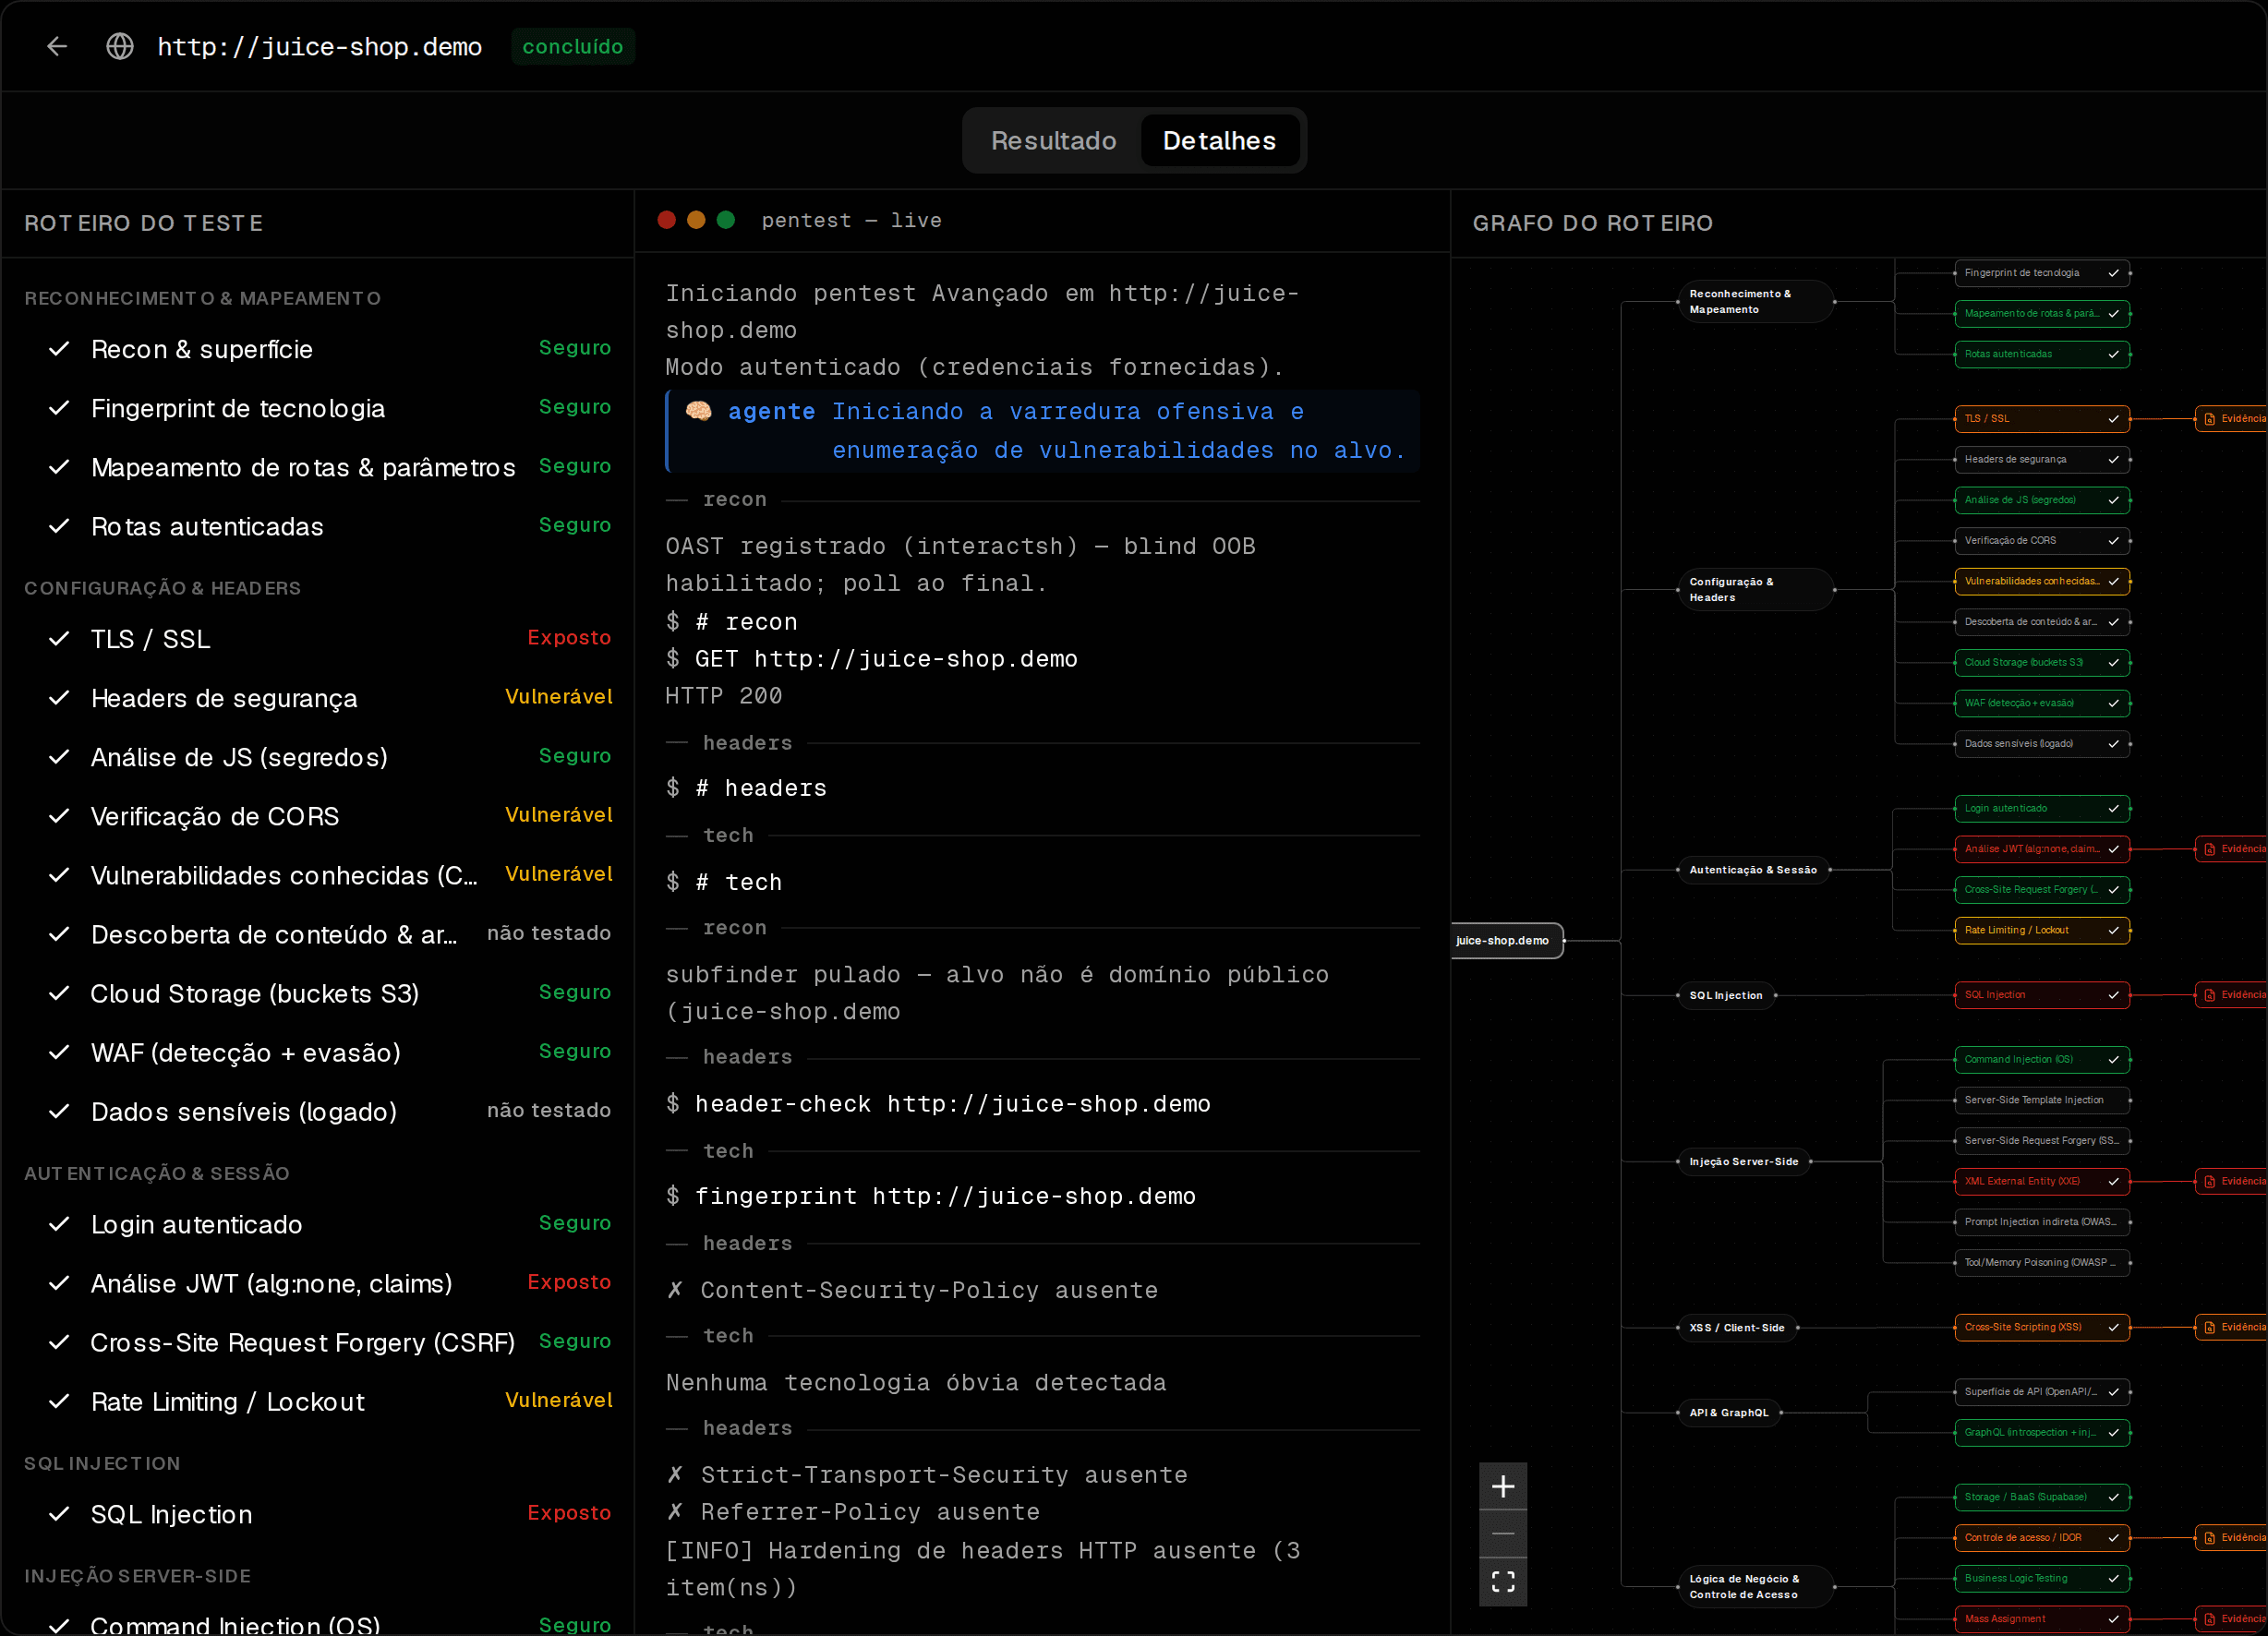This screenshot has width=2268, height=1636.
Task: Click the 'Prompt Injection indireta' graph leaf
Action: pyautogui.click(x=2042, y=1222)
